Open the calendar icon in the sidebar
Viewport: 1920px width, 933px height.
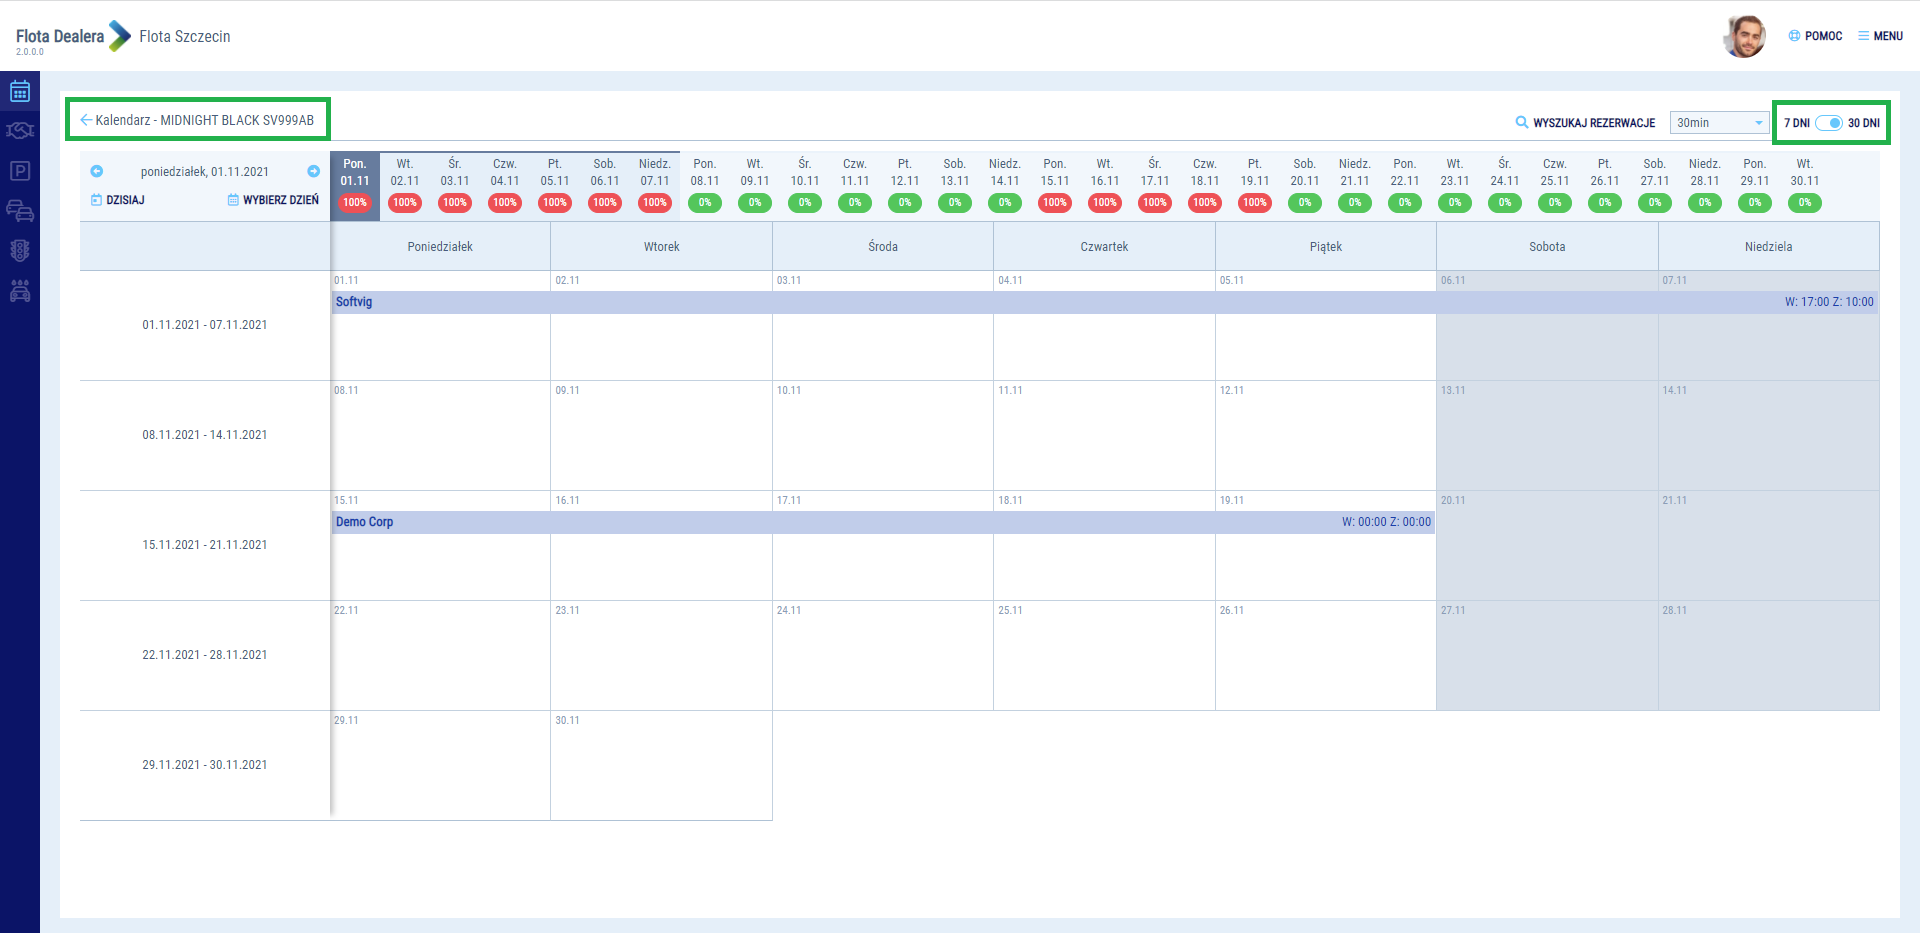click(20, 92)
